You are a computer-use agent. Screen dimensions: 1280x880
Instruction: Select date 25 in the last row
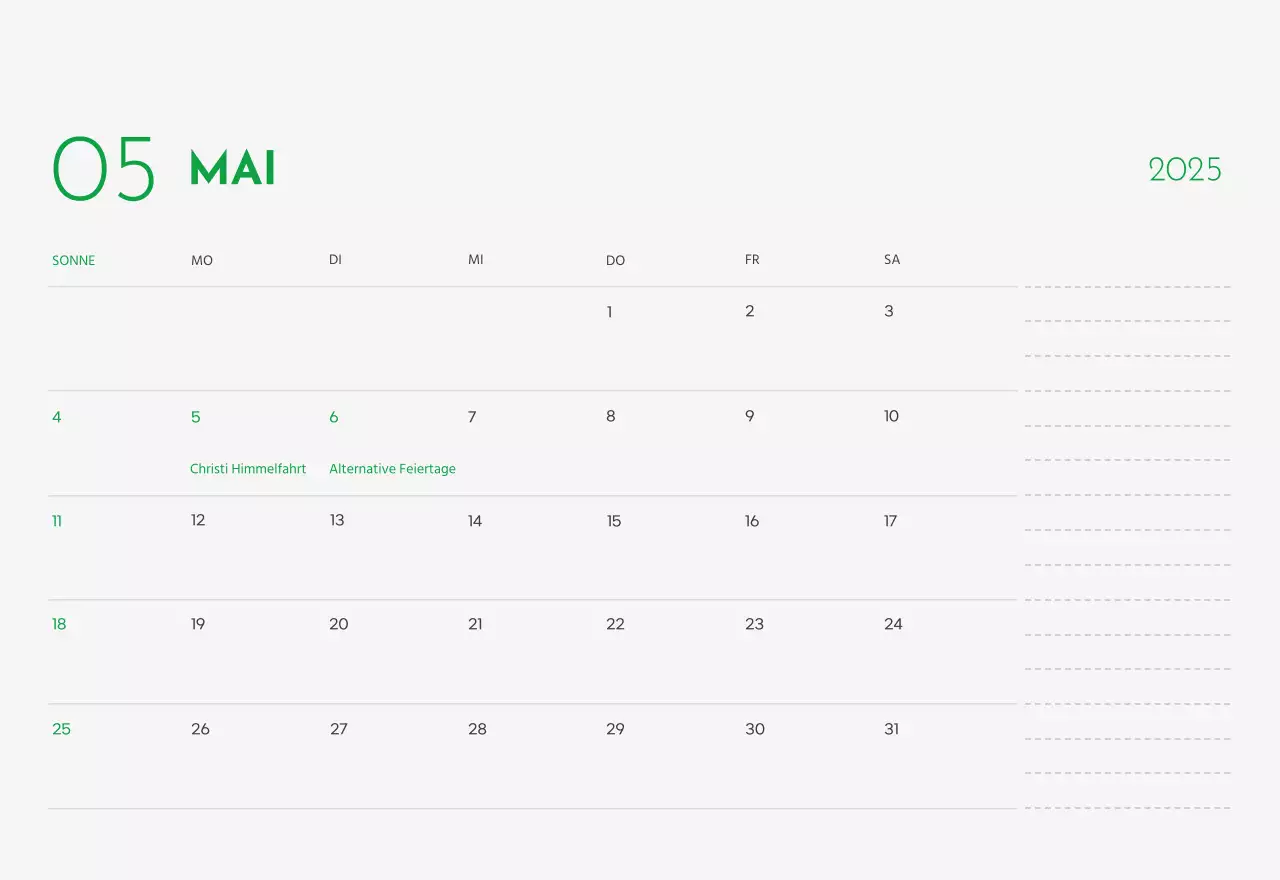pyautogui.click(x=62, y=729)
